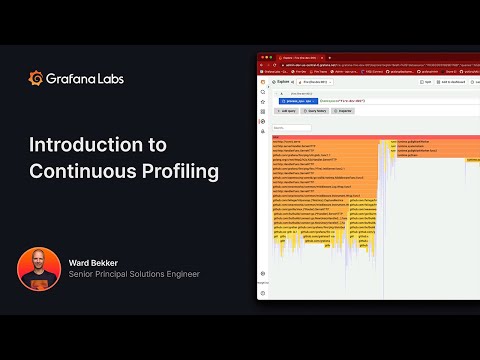
Task: Click the Senior Principal Solutions Engineer text
Action: tap(134, 274)
